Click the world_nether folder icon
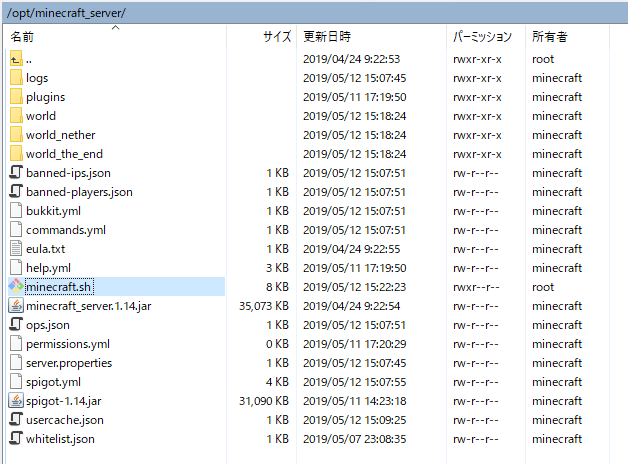This screenshot has width=628, height=464. (15, 135)
